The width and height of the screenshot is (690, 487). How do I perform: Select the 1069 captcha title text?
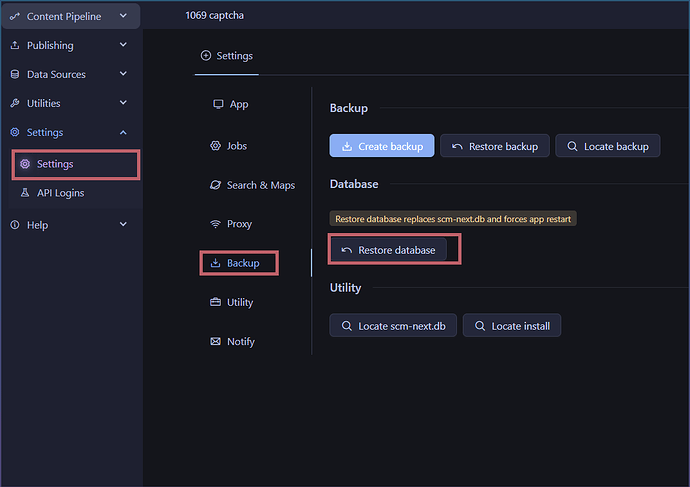214,16
